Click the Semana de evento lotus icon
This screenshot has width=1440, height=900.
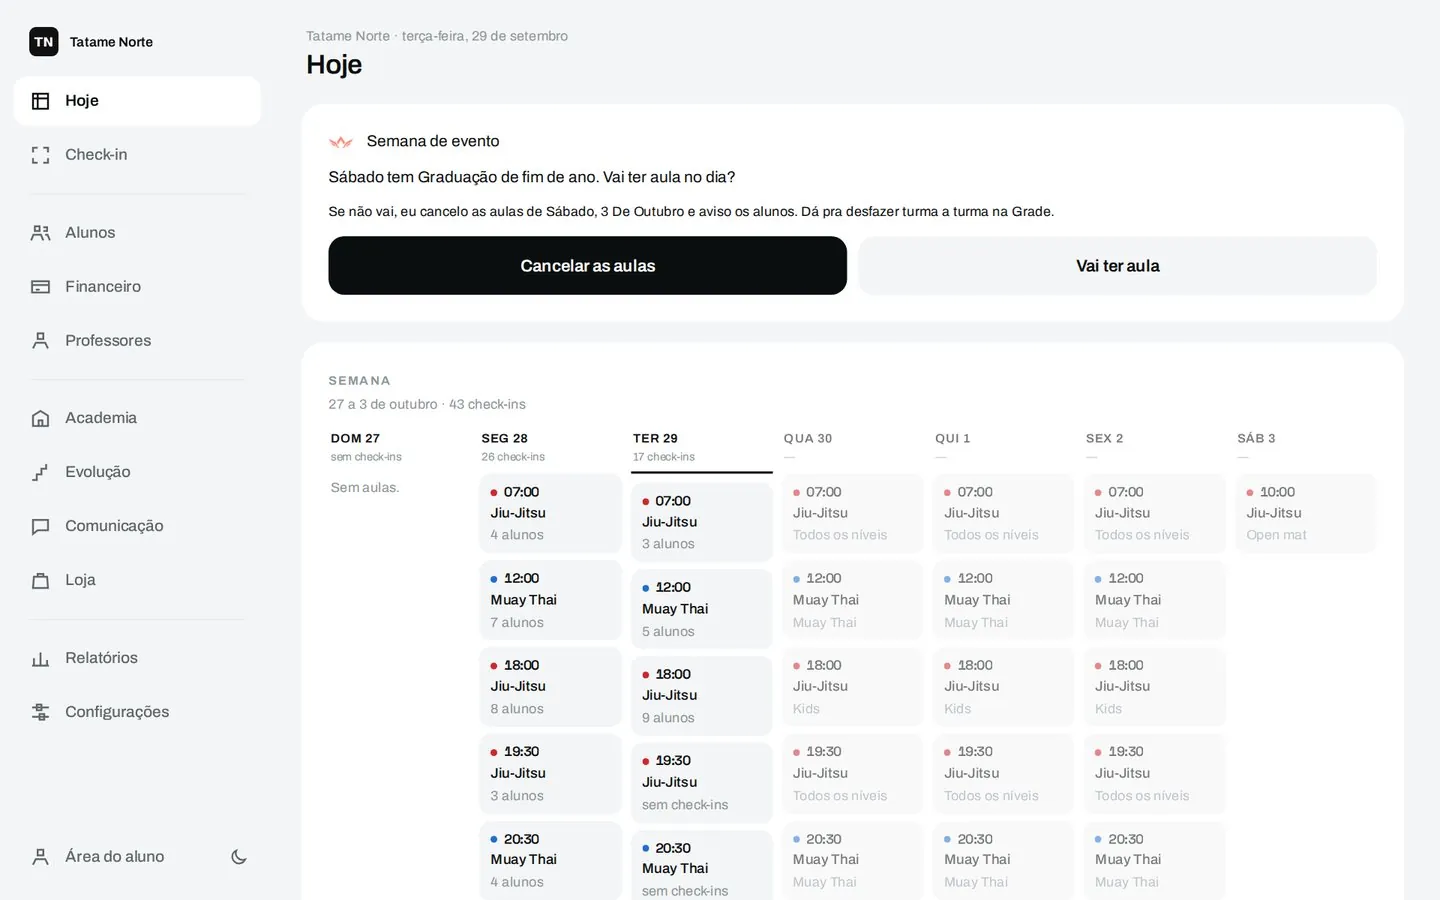click(x=341, y=142)
